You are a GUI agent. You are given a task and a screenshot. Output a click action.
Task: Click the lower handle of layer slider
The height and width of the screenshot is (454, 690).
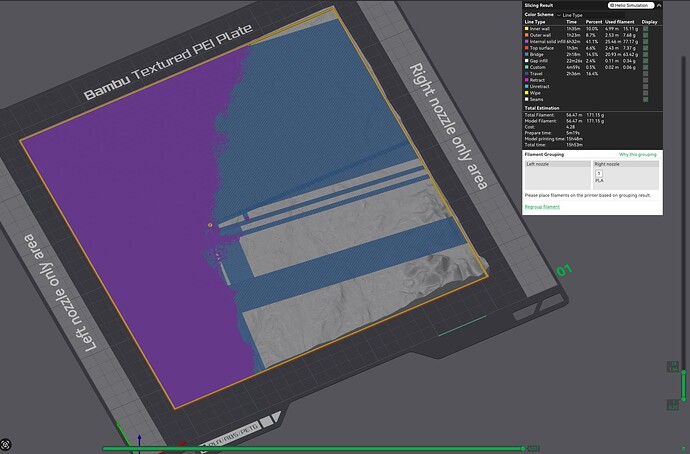(684, 399)
